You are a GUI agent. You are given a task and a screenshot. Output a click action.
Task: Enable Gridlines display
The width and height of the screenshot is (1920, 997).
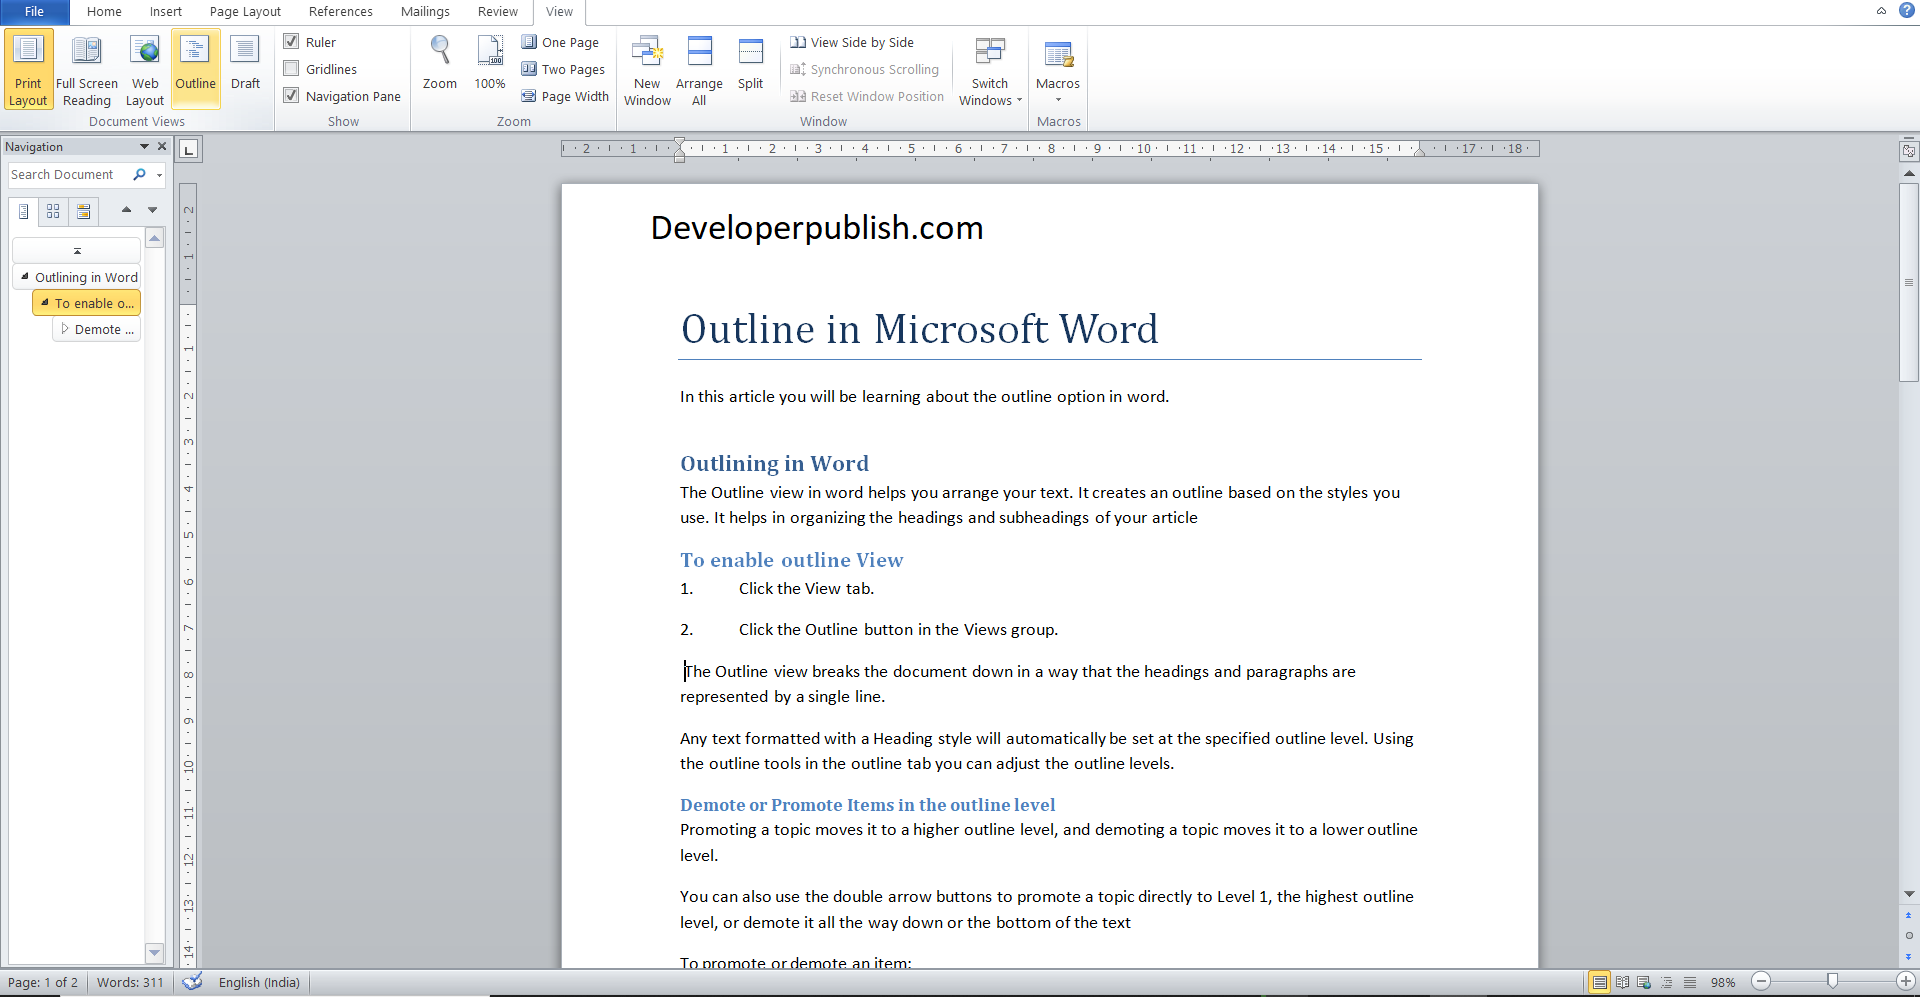(x=292, y=68)
